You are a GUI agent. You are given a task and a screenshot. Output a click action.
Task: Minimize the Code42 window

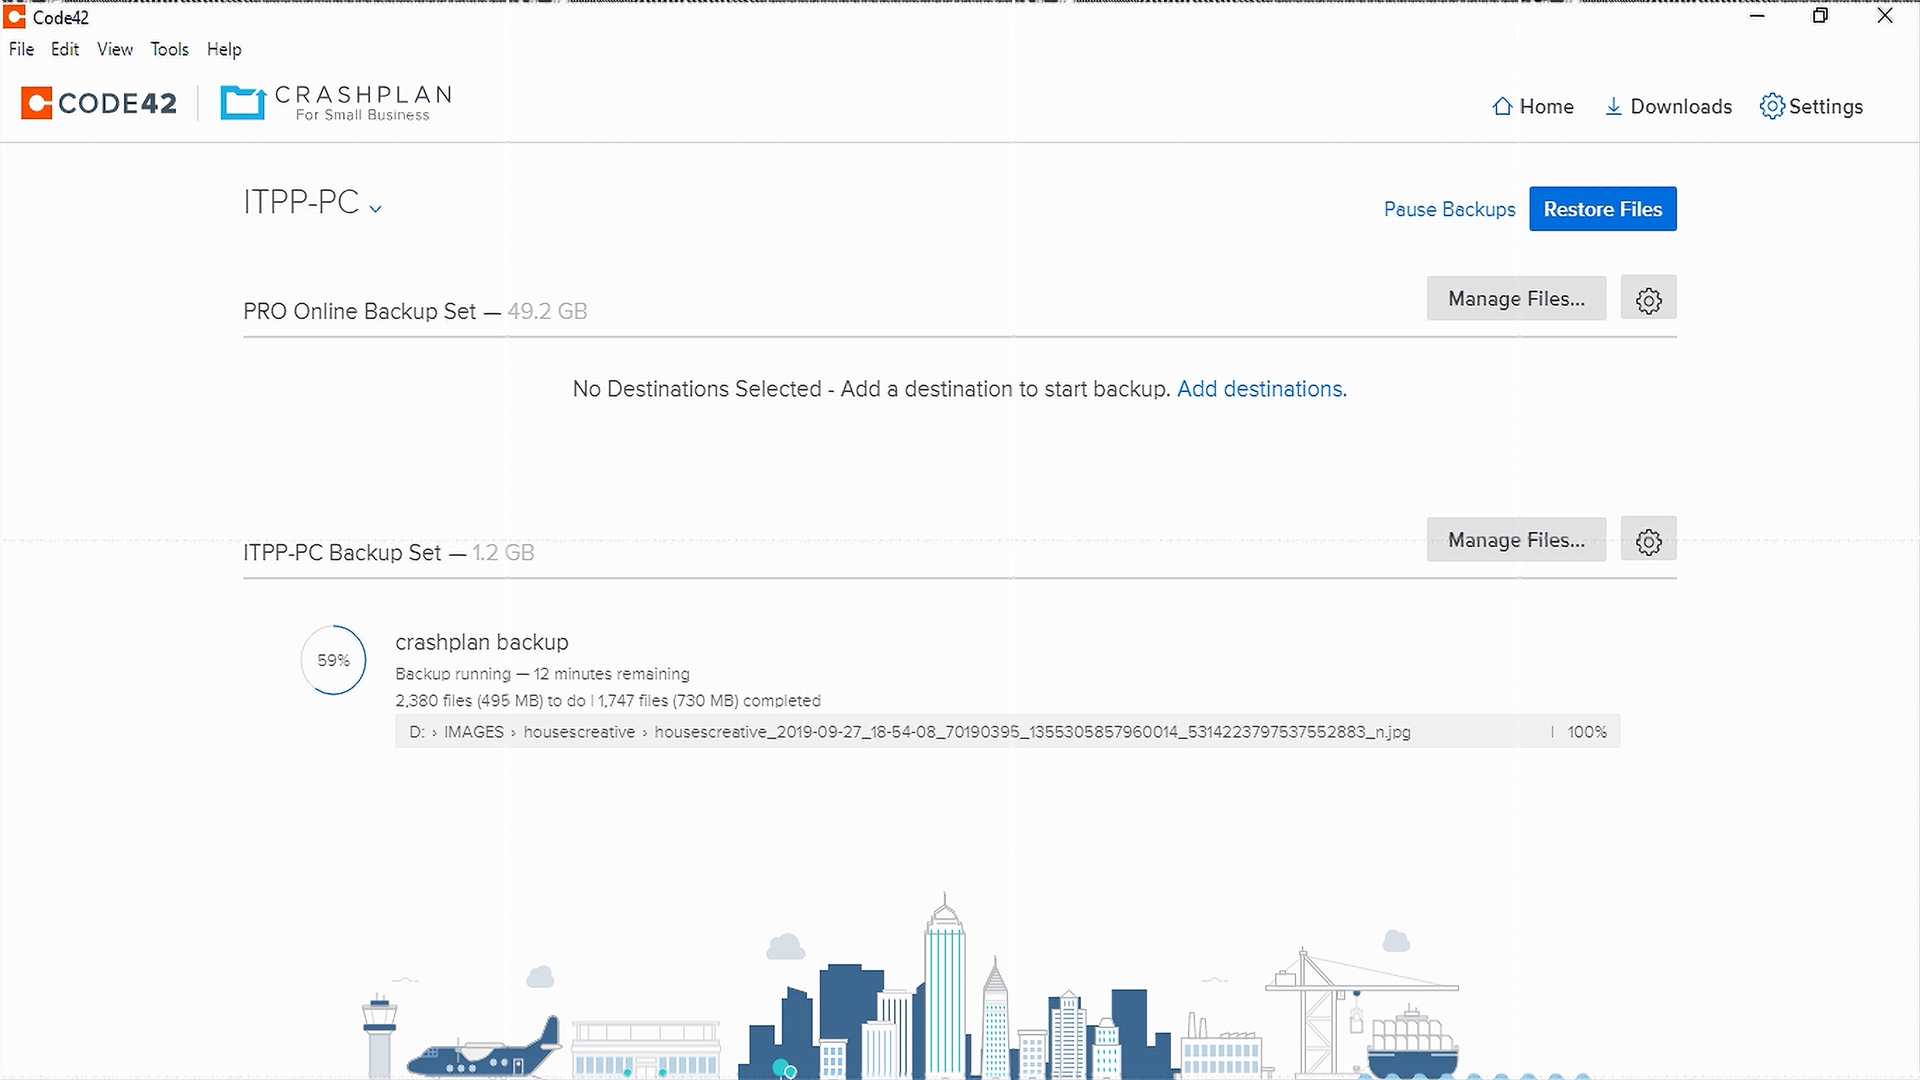(1757, 16)
